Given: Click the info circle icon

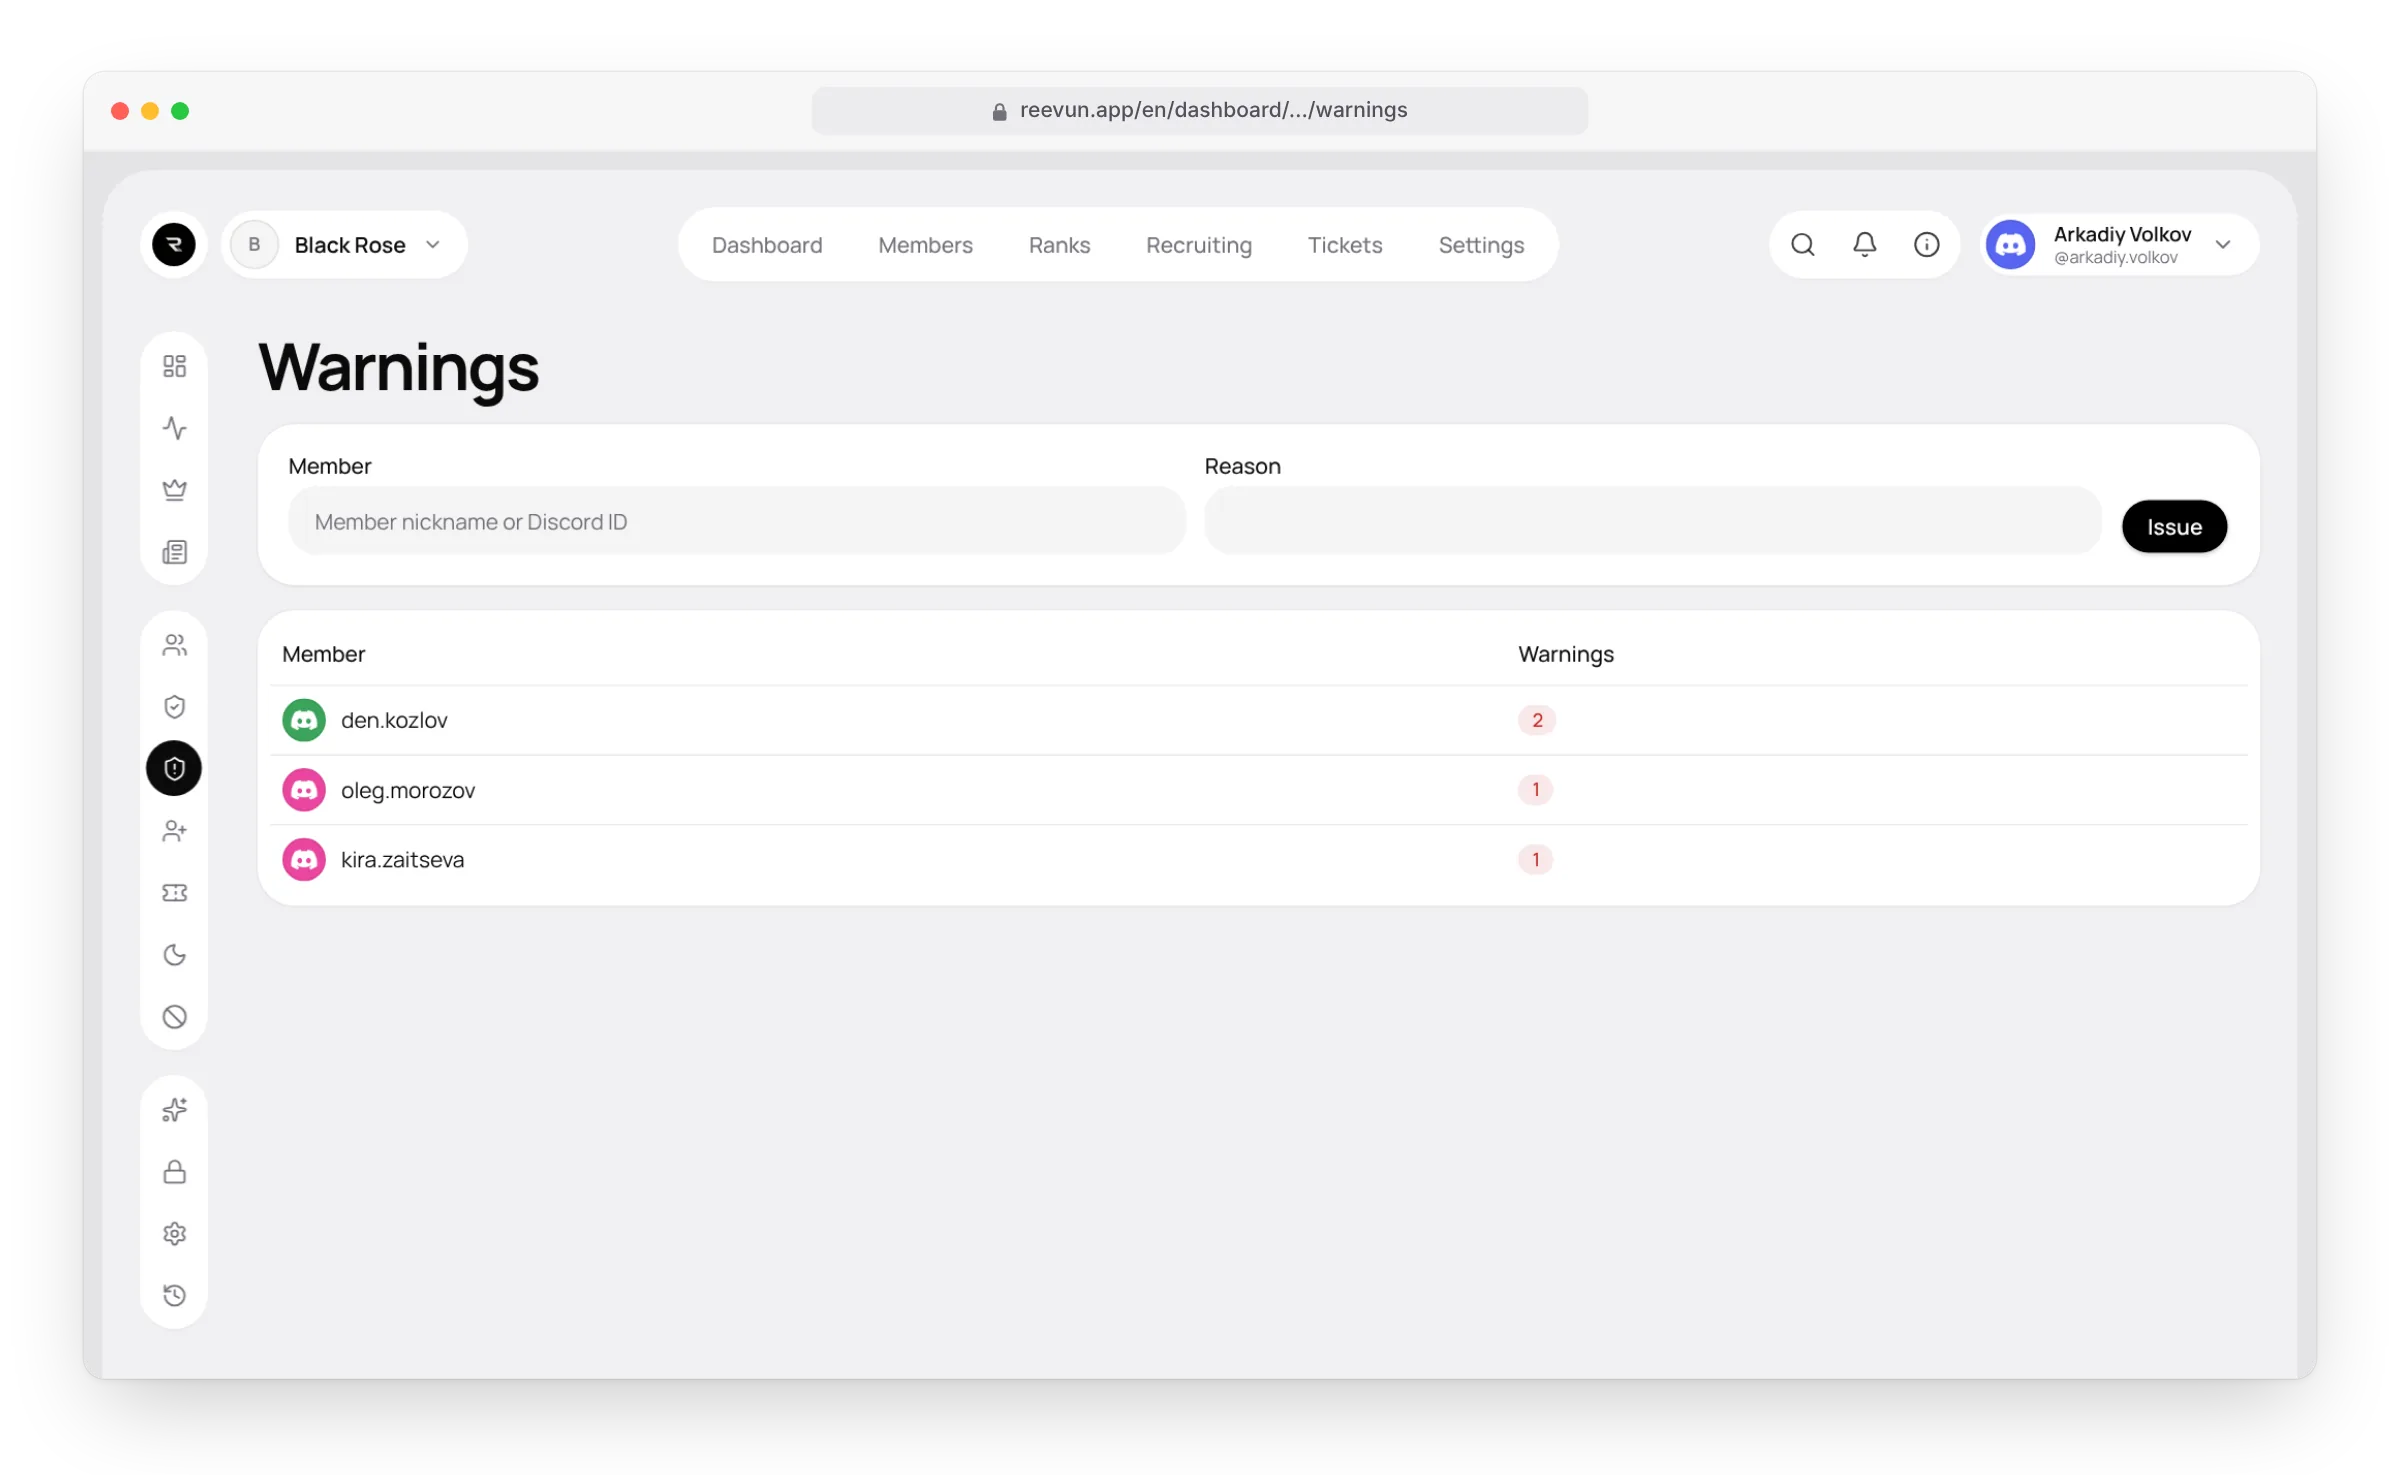Looking at the screenshot, I should (x=1926, y=244).
